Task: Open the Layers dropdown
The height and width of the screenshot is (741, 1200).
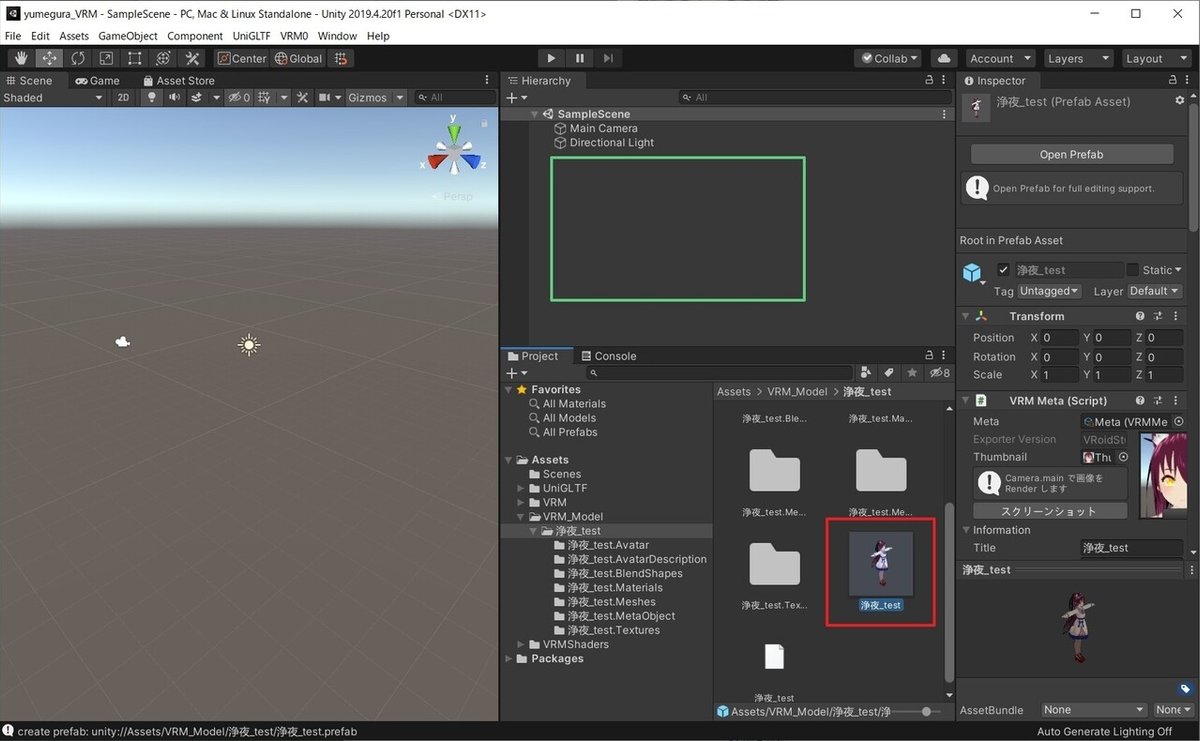Action: [x=1077, y=58]
